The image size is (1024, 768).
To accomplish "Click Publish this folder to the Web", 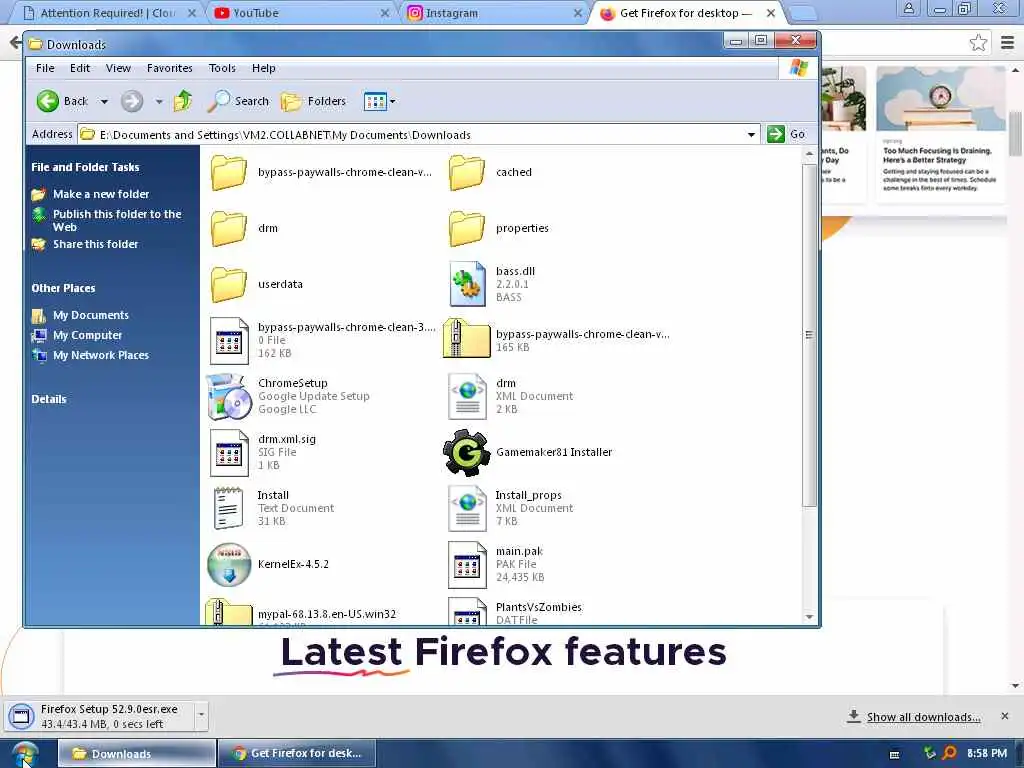I will pyautogui.click(x=117, y=220).
